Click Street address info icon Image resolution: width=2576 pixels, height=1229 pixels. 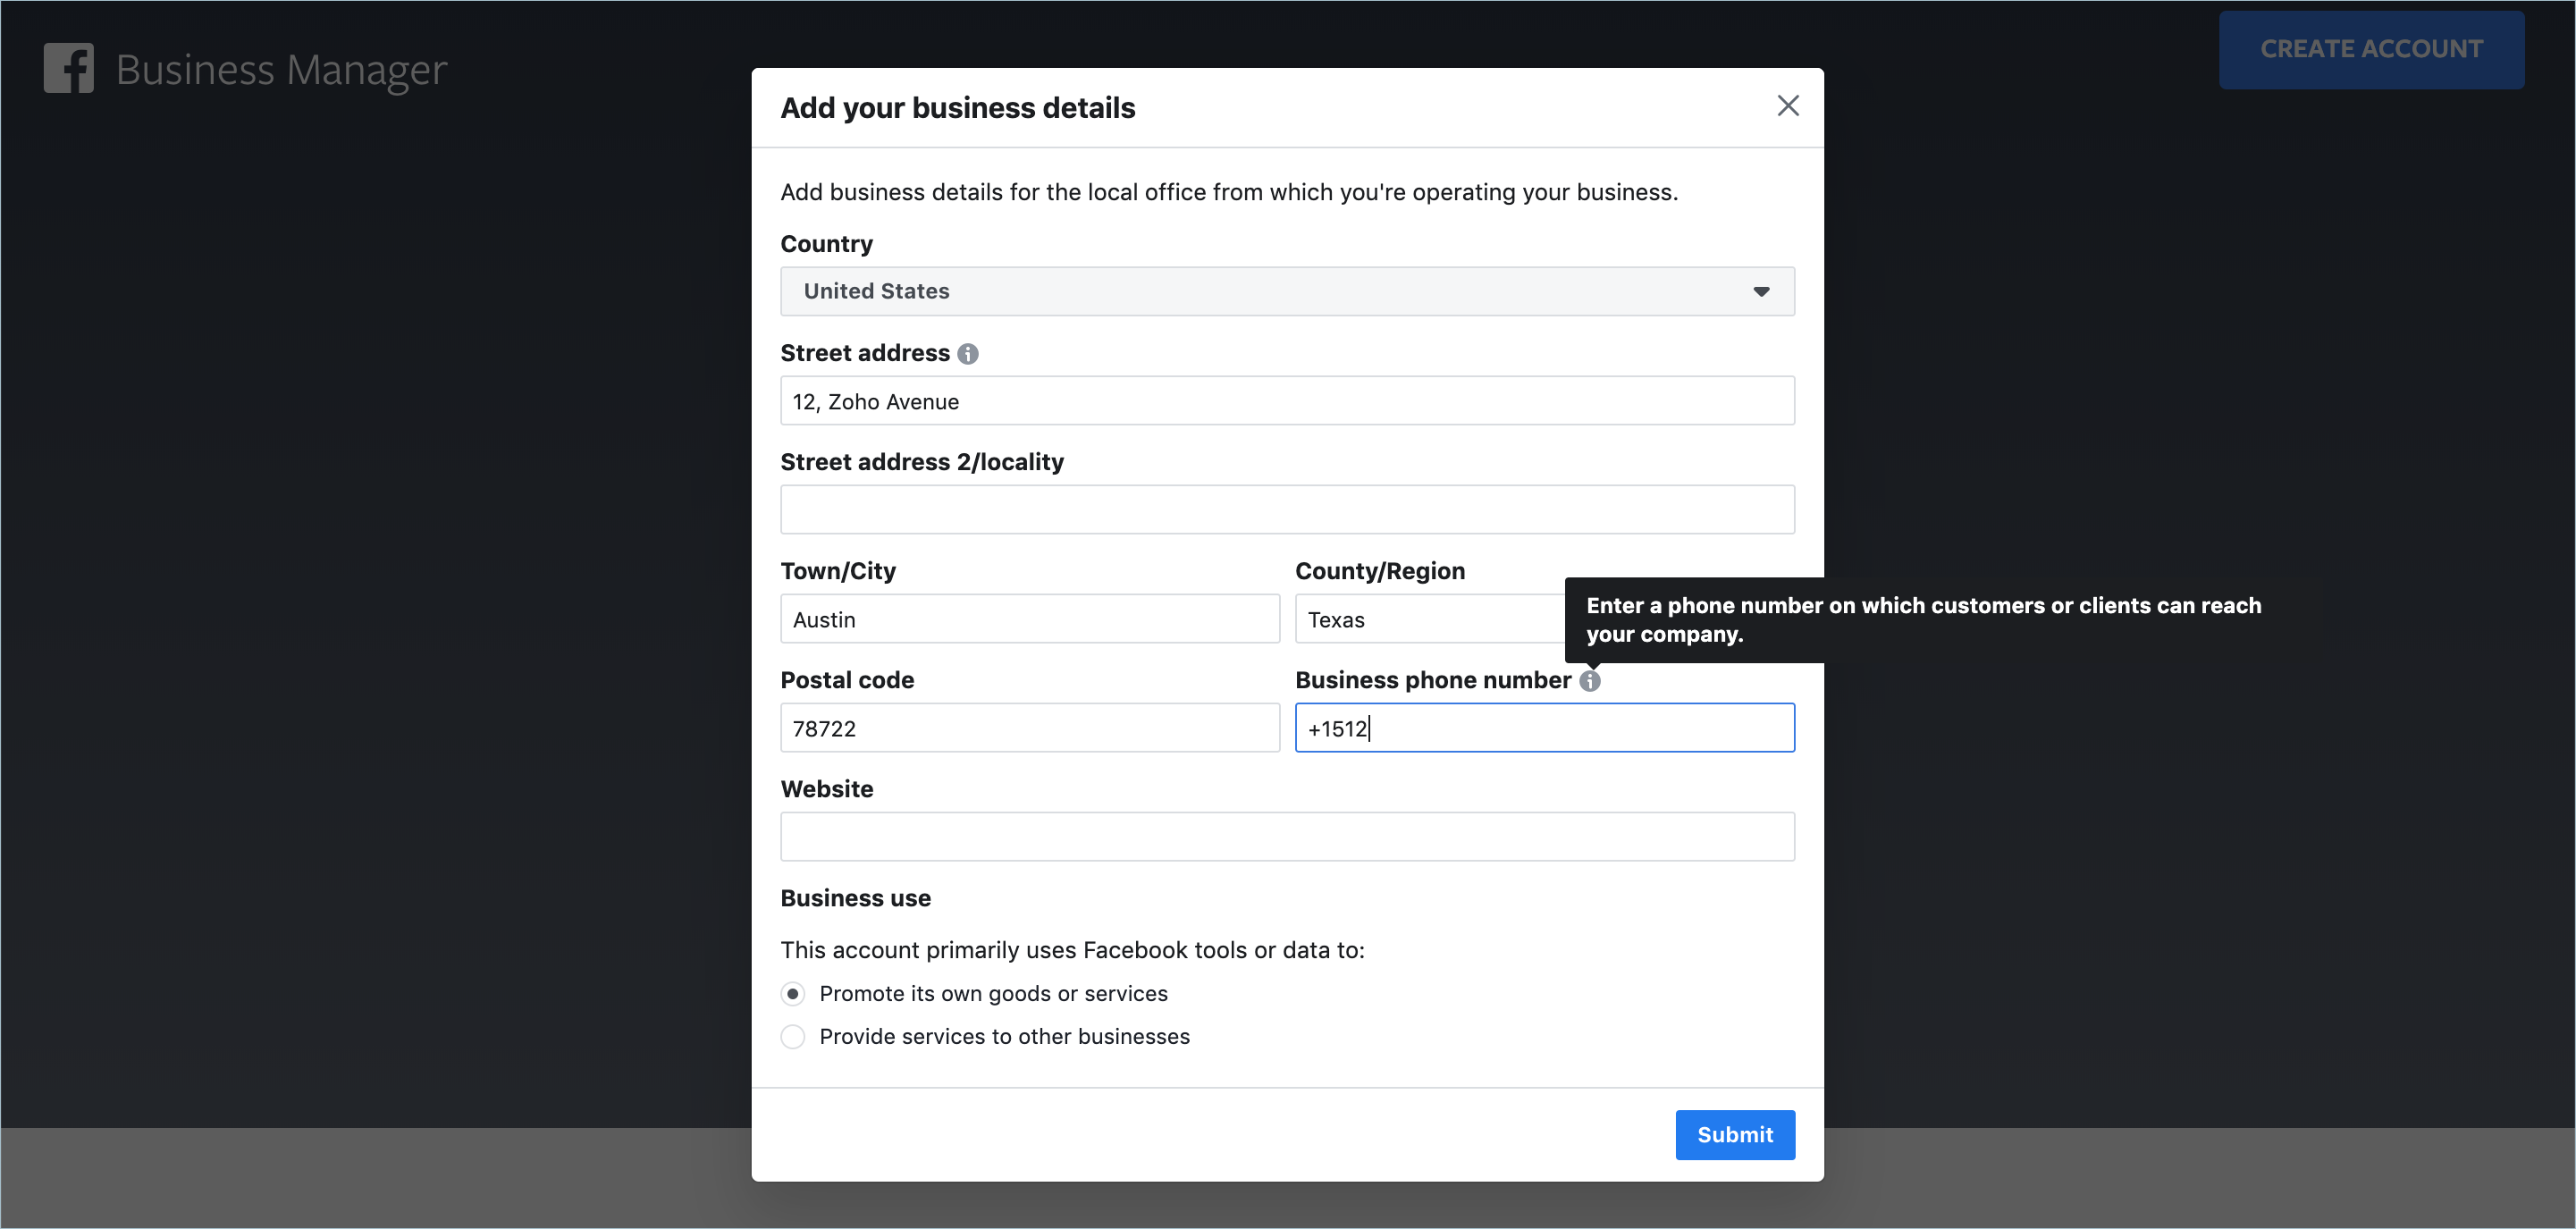pos(967,354)
